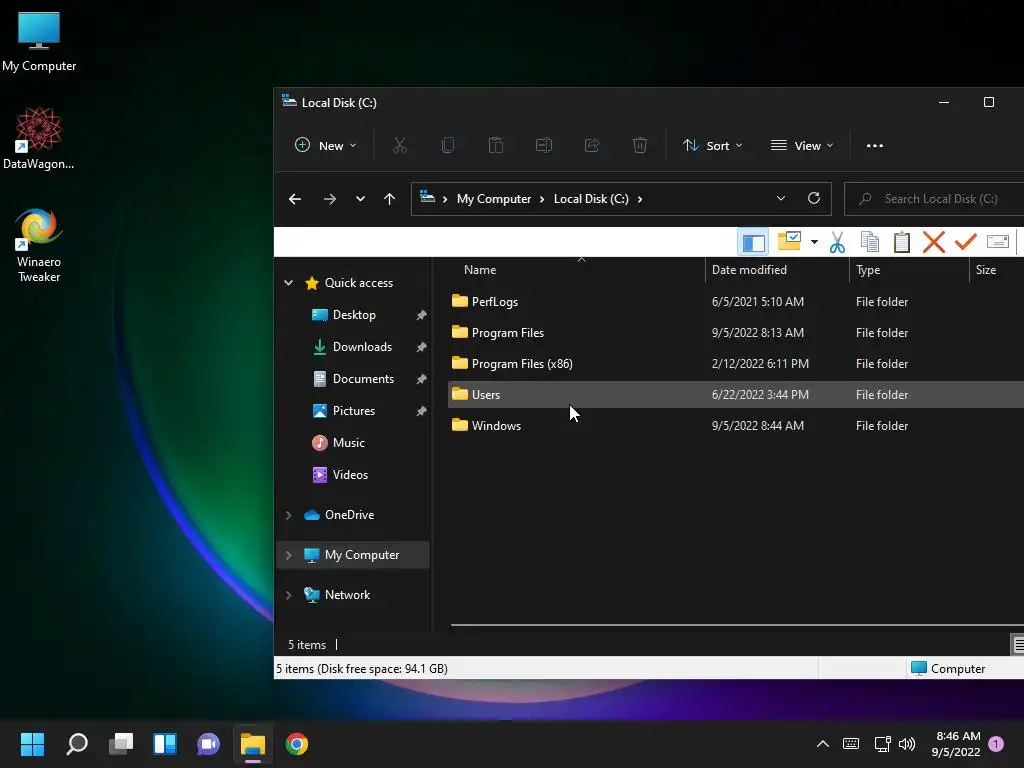The width and height of the screenshot is (1024, 768).
Task: Select Downloads in navigation pane
Action: tap(362, 347)
